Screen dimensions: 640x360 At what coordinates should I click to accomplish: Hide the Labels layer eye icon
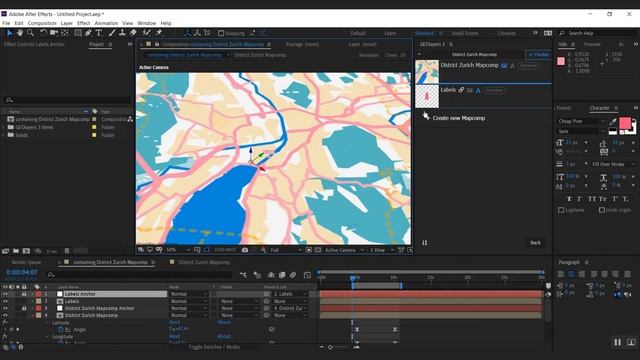pyautogui.click(x=5, y=301)
